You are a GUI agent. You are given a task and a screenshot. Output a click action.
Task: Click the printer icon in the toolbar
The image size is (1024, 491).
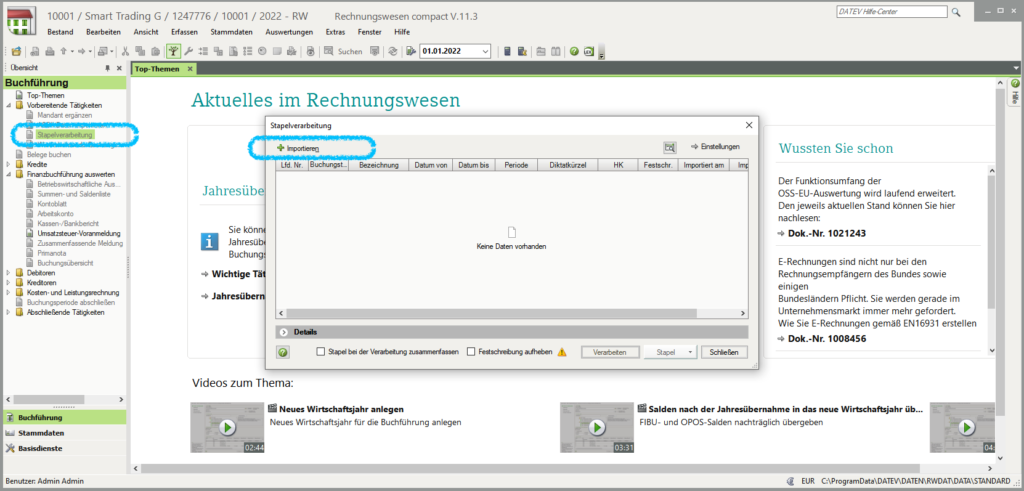[x=50, y=51]
